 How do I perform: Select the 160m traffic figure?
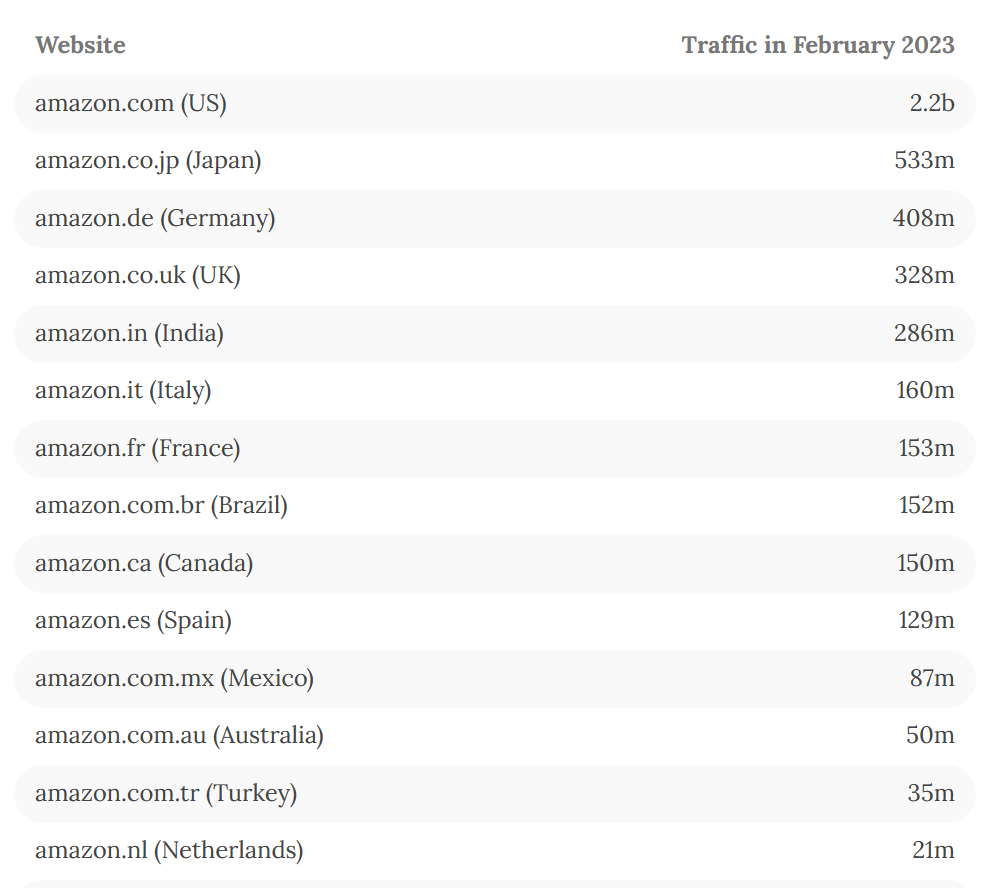pyautogui.click(x=925, y=390)
